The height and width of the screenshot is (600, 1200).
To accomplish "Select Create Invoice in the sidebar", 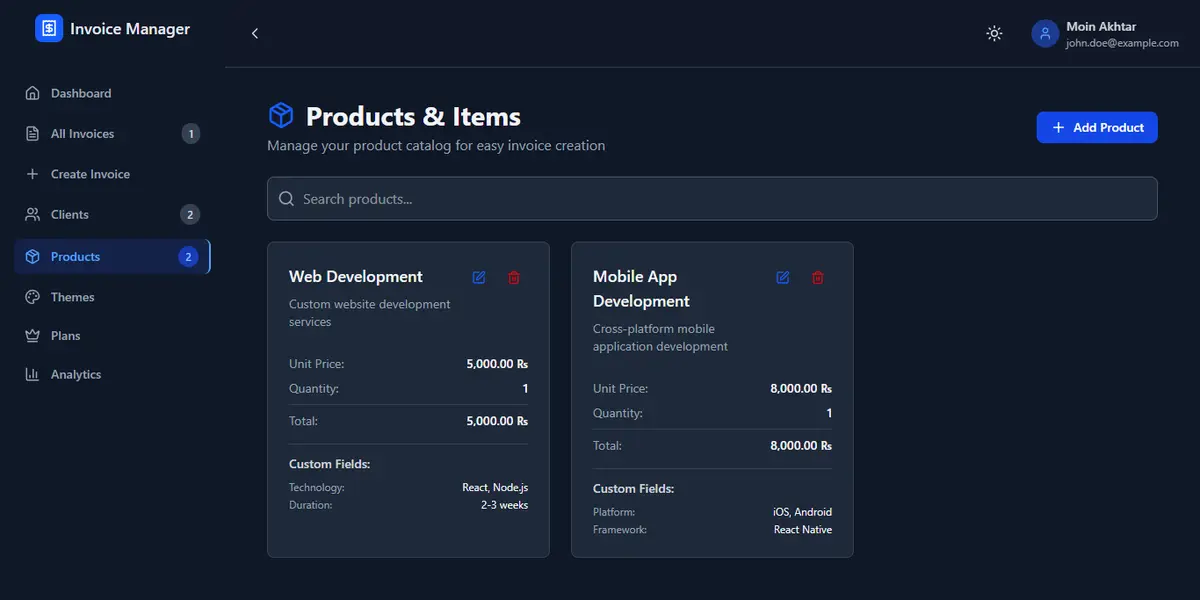I will (x=90, y=174).
